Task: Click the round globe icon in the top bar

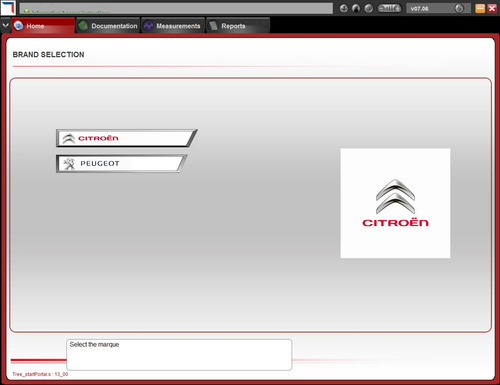Action: (368, 8)
